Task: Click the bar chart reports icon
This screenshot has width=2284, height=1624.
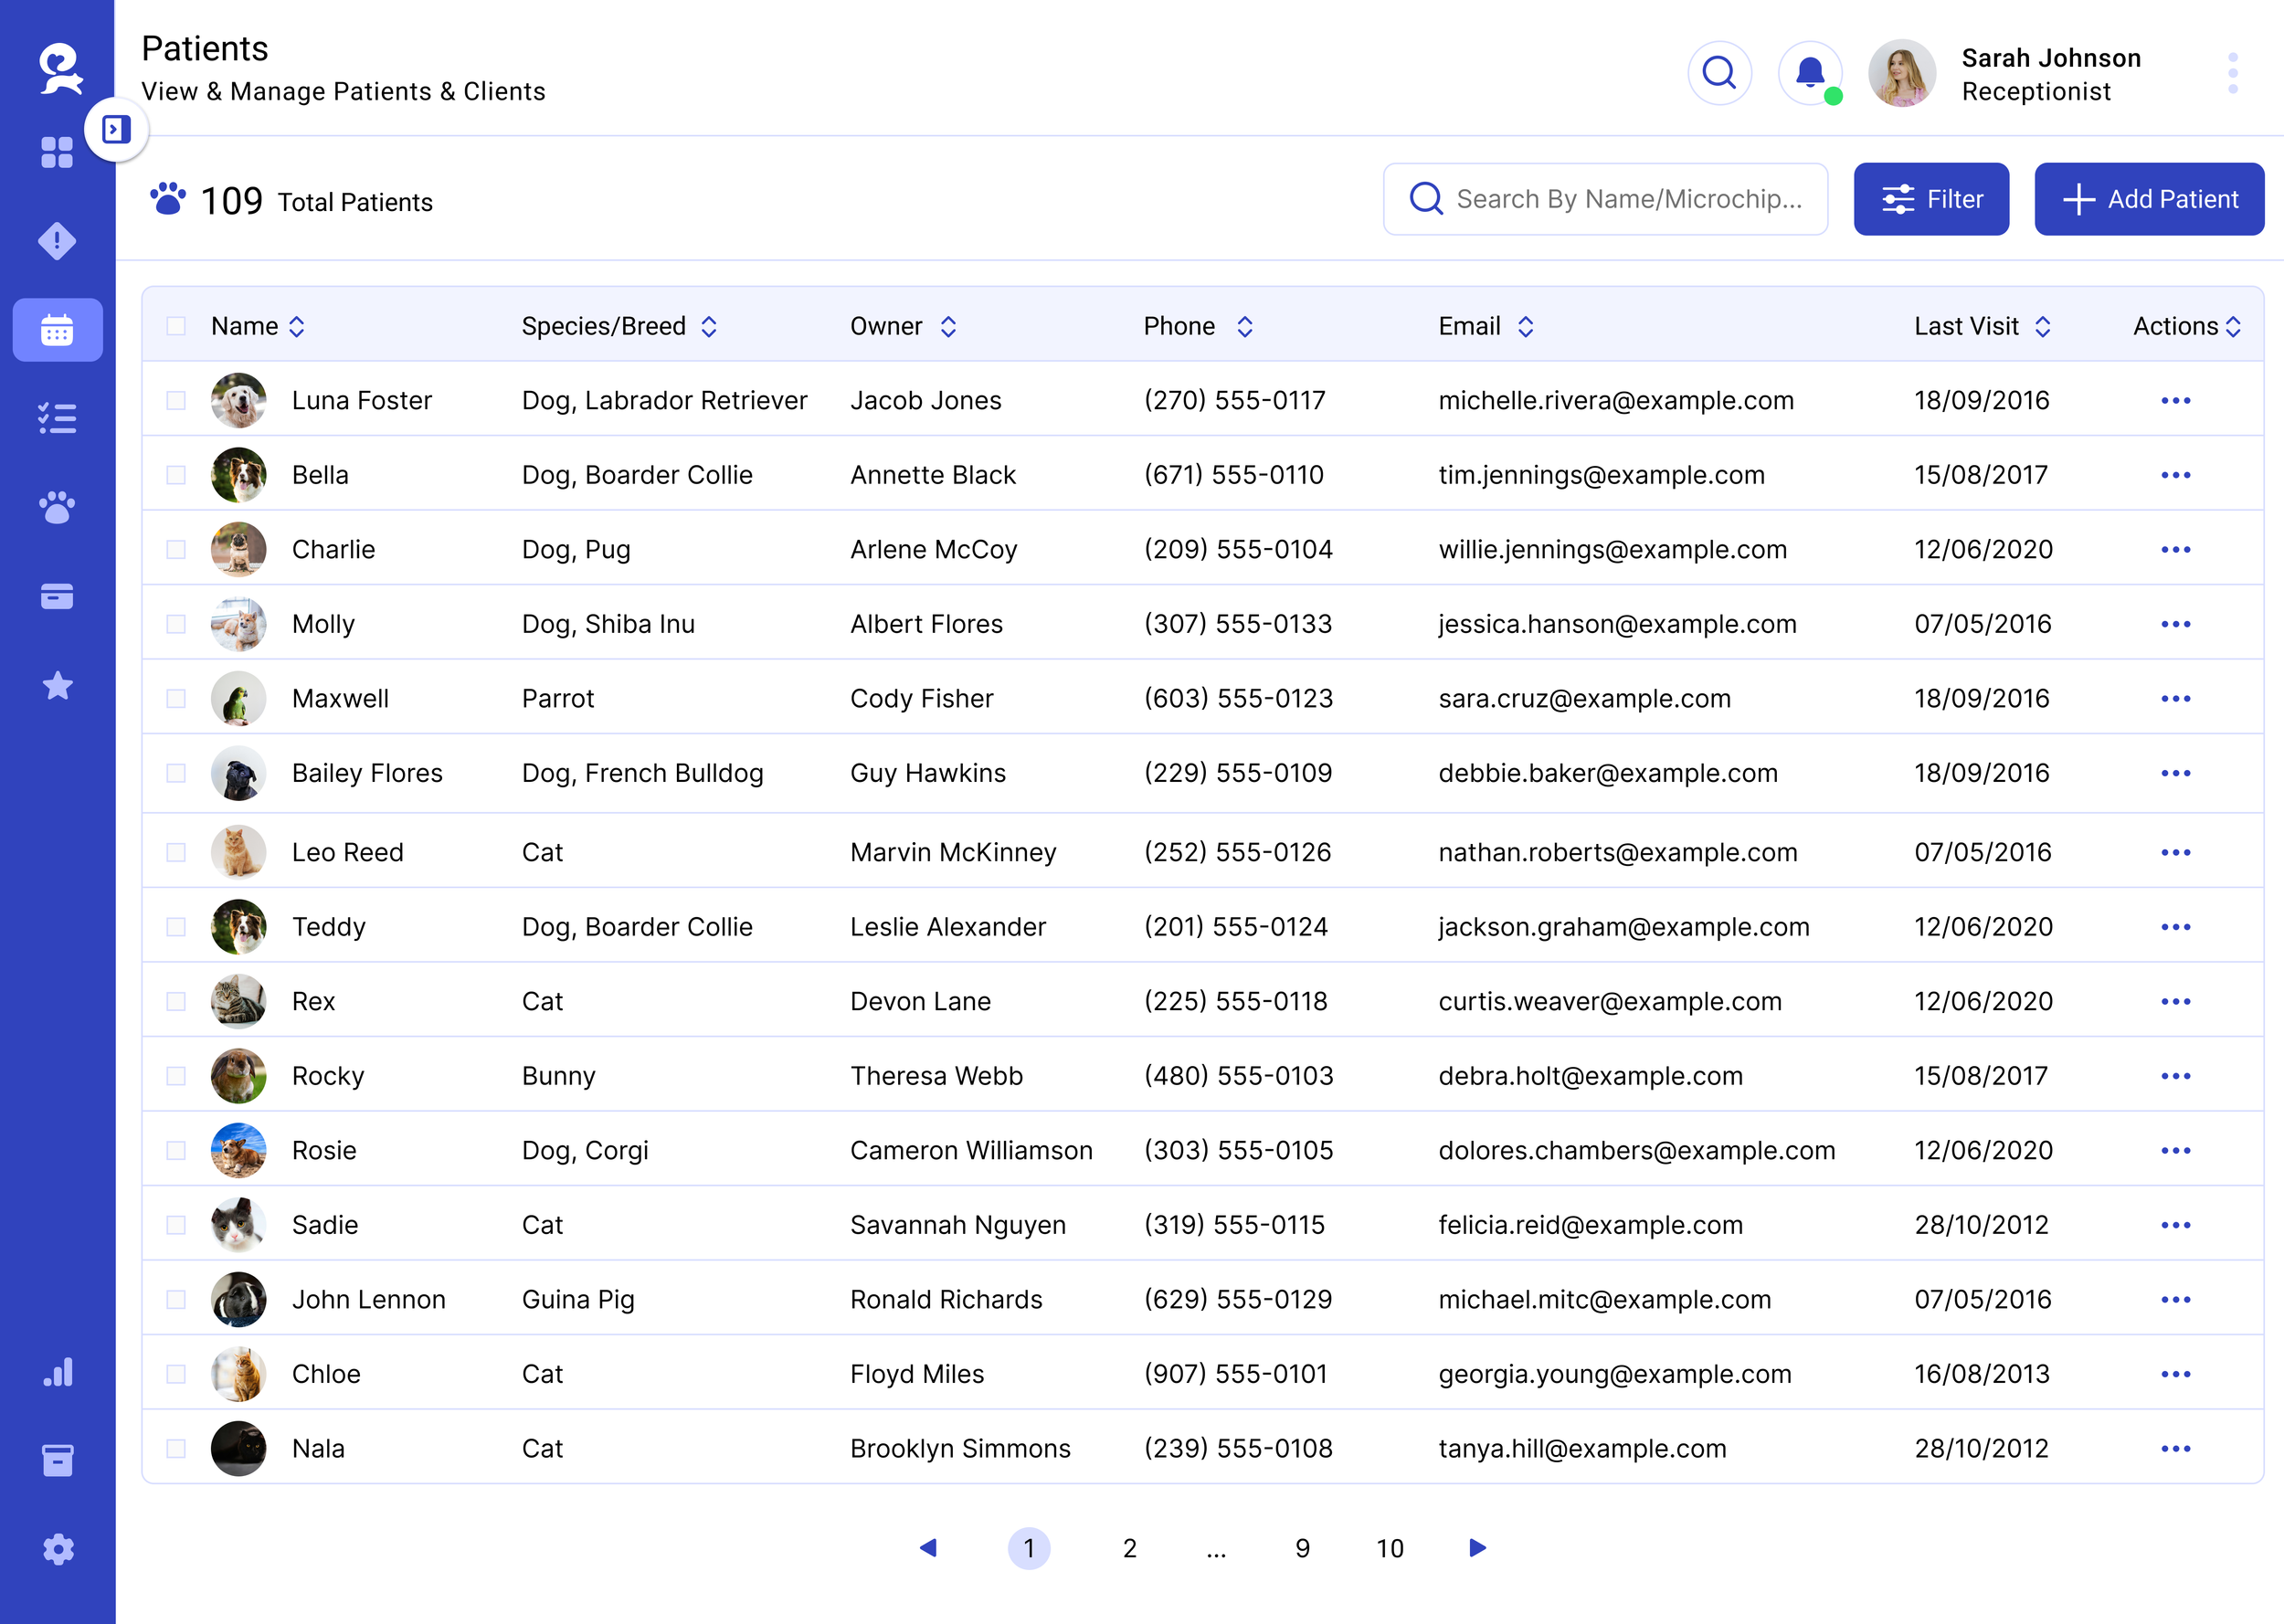Action: pyautogui.click(x=57, y=1372)
